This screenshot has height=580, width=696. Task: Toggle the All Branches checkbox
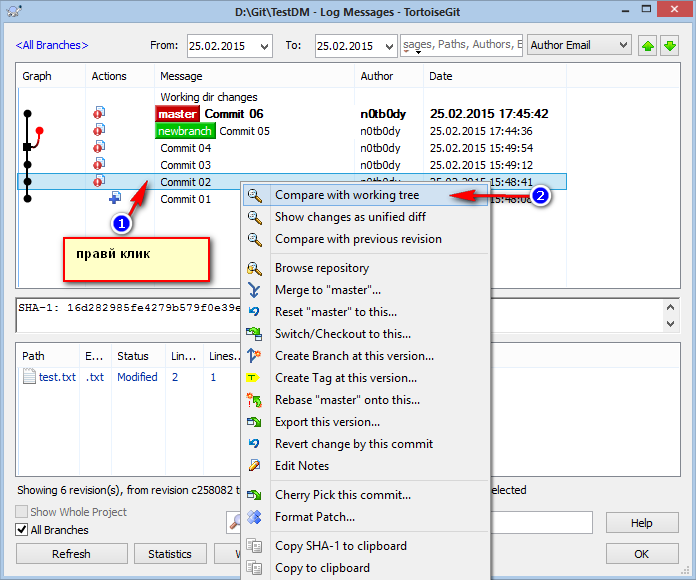(21, 529)
